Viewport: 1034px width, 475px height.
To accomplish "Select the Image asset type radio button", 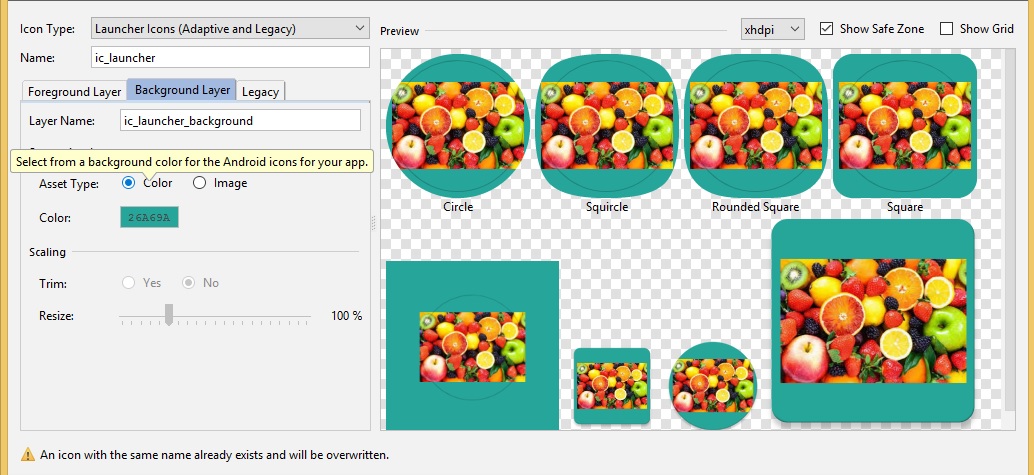I will [200, 183].
